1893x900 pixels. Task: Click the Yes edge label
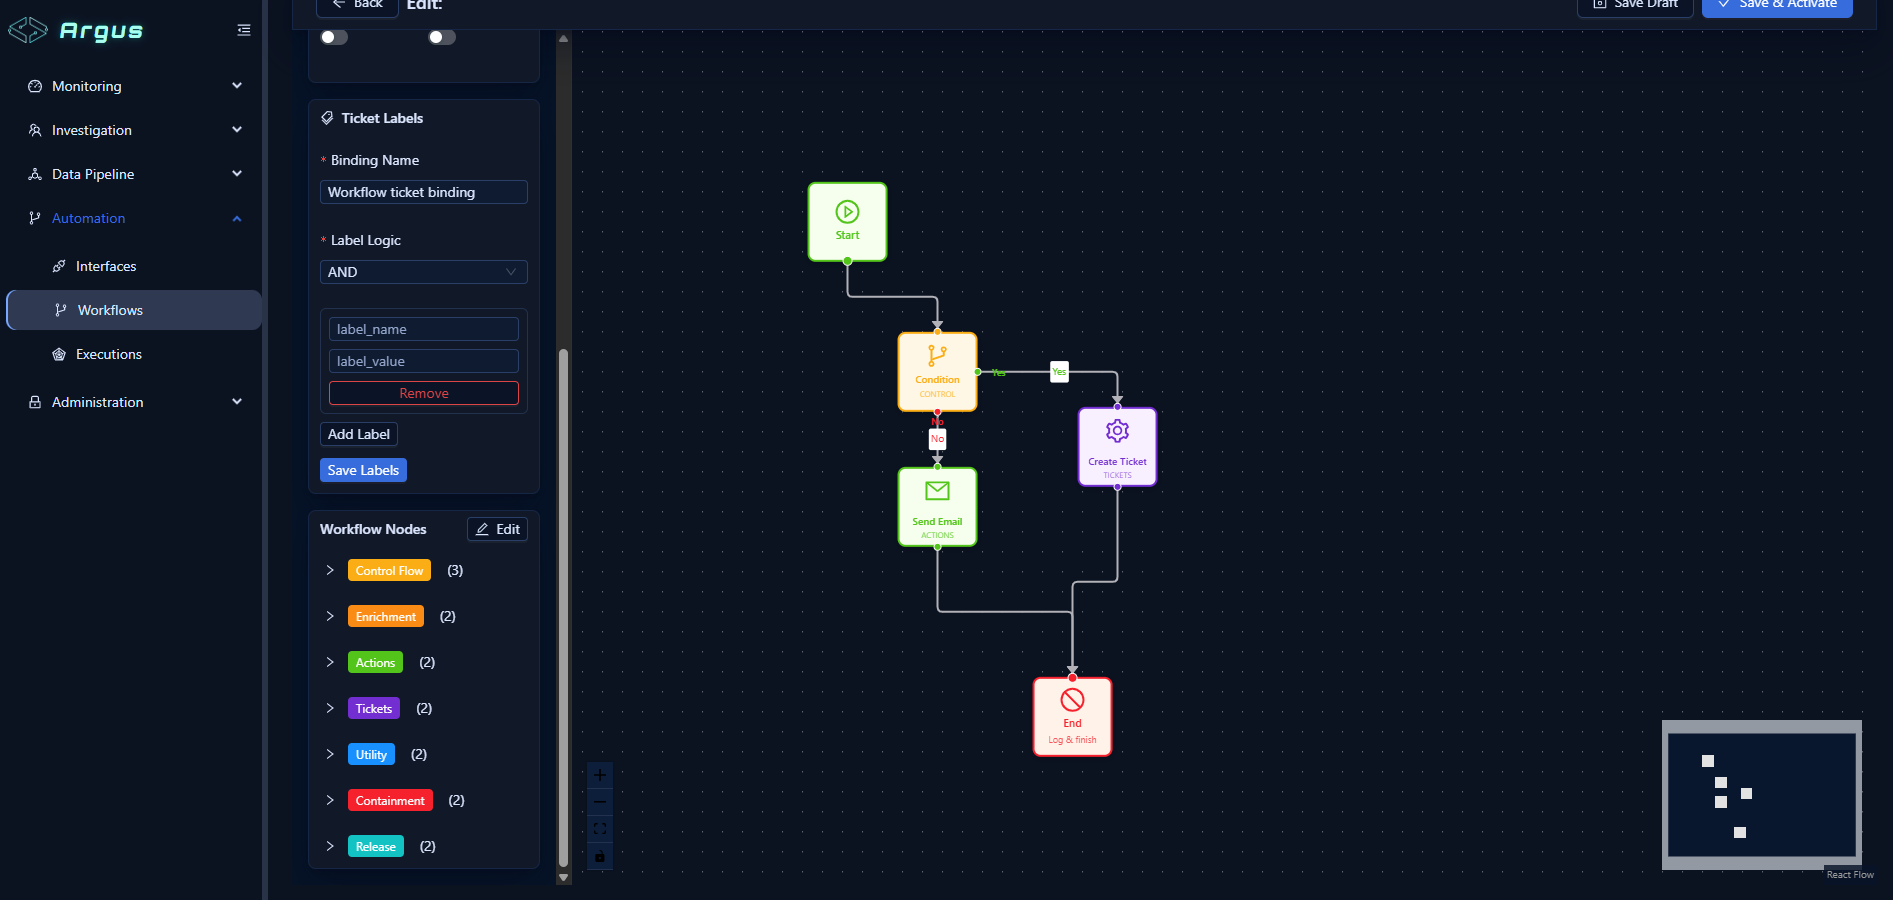1059,372
